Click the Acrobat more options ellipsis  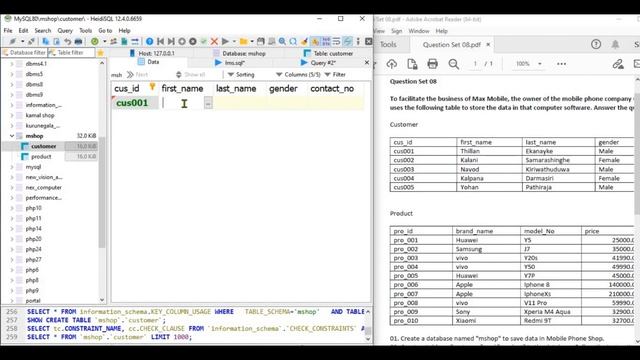point(561,64)
